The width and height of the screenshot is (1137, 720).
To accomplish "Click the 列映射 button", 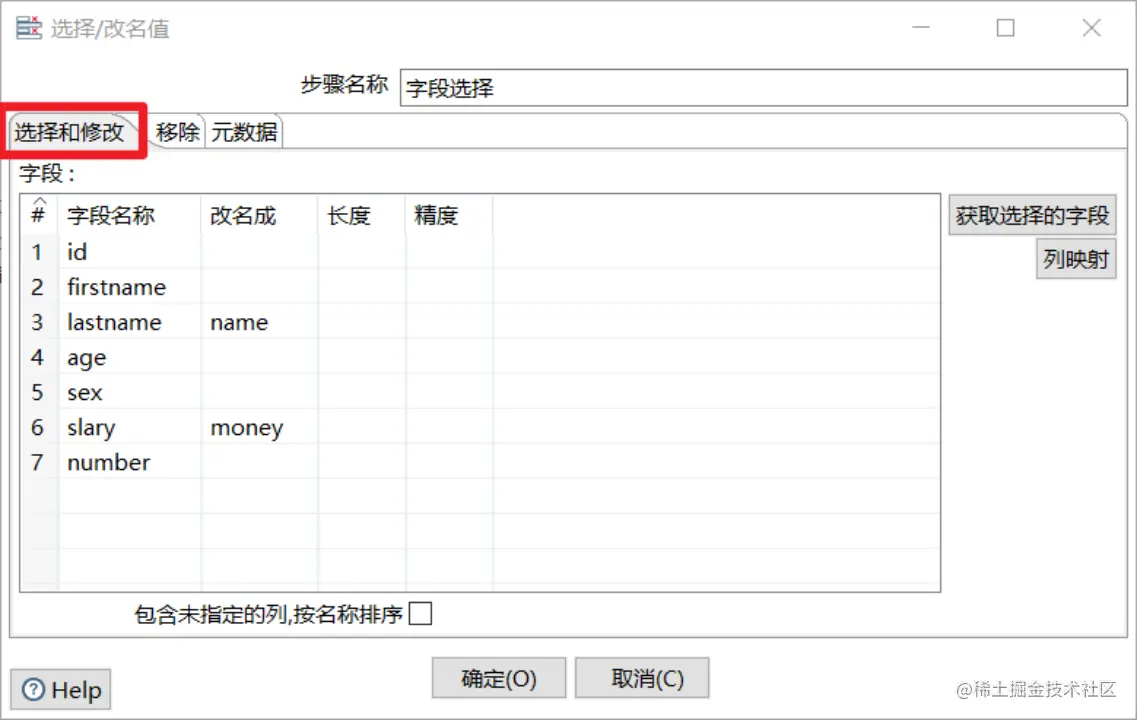I will click(1076, 259).
